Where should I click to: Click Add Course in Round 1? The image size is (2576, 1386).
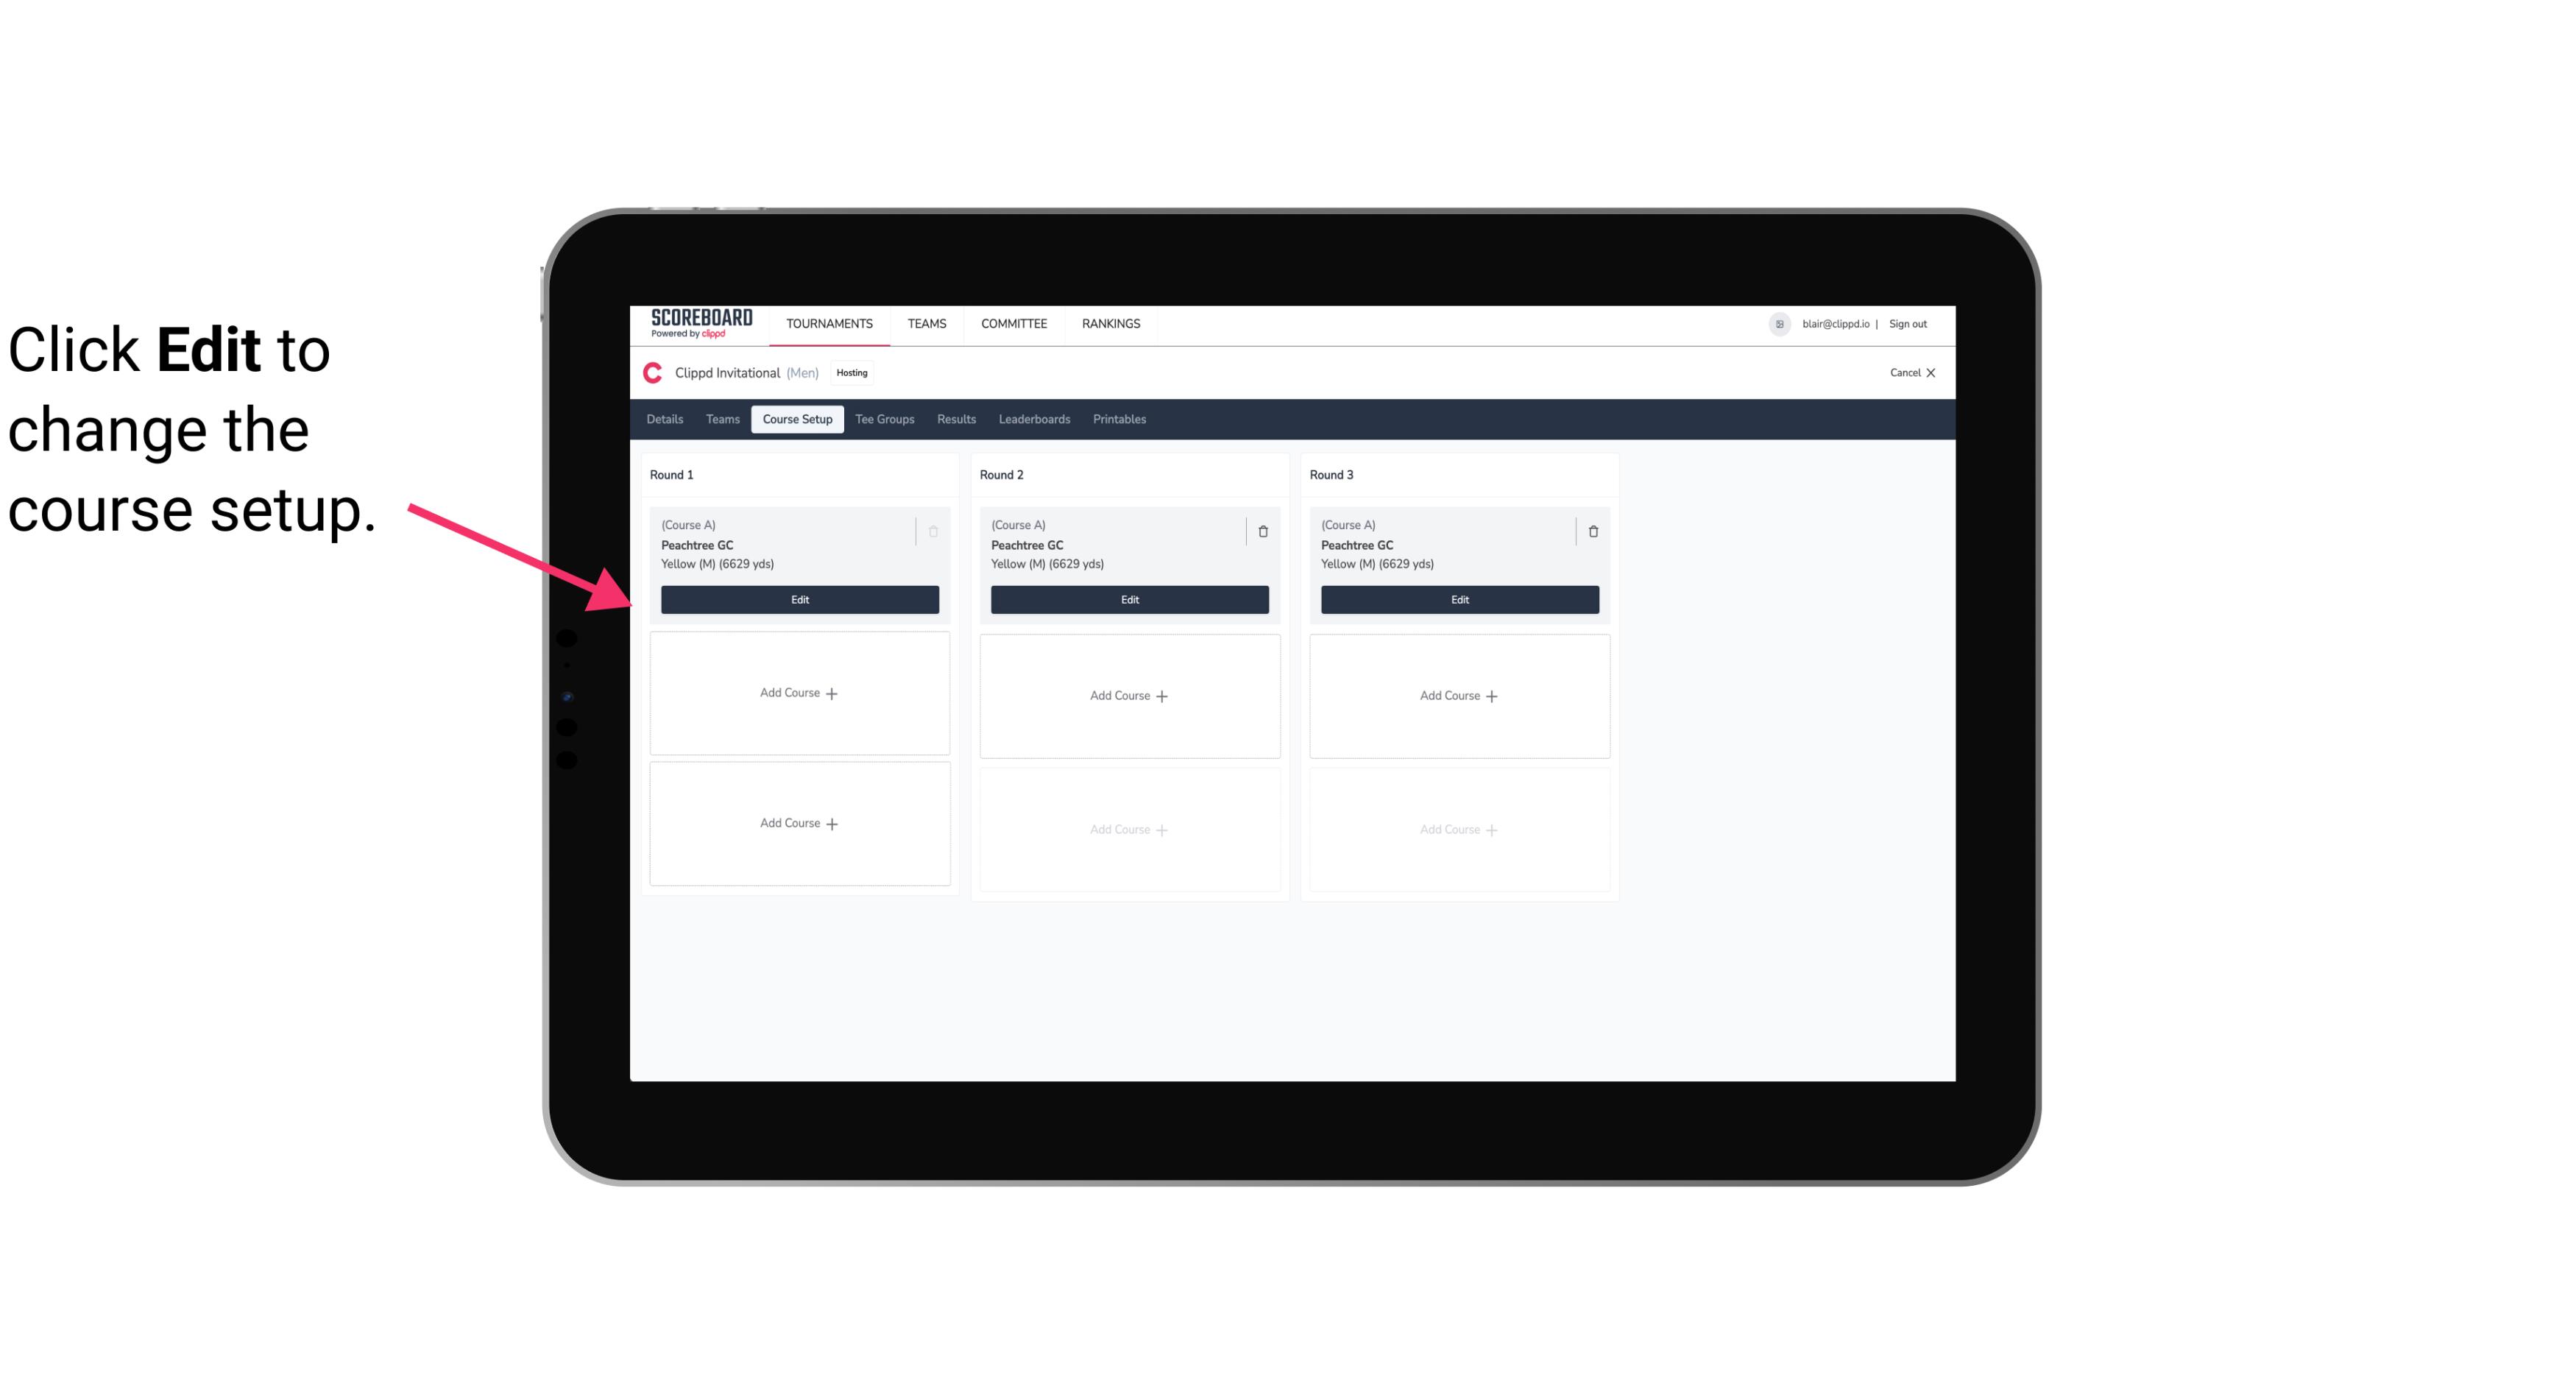pyautogui.click(x=799, y=693)
